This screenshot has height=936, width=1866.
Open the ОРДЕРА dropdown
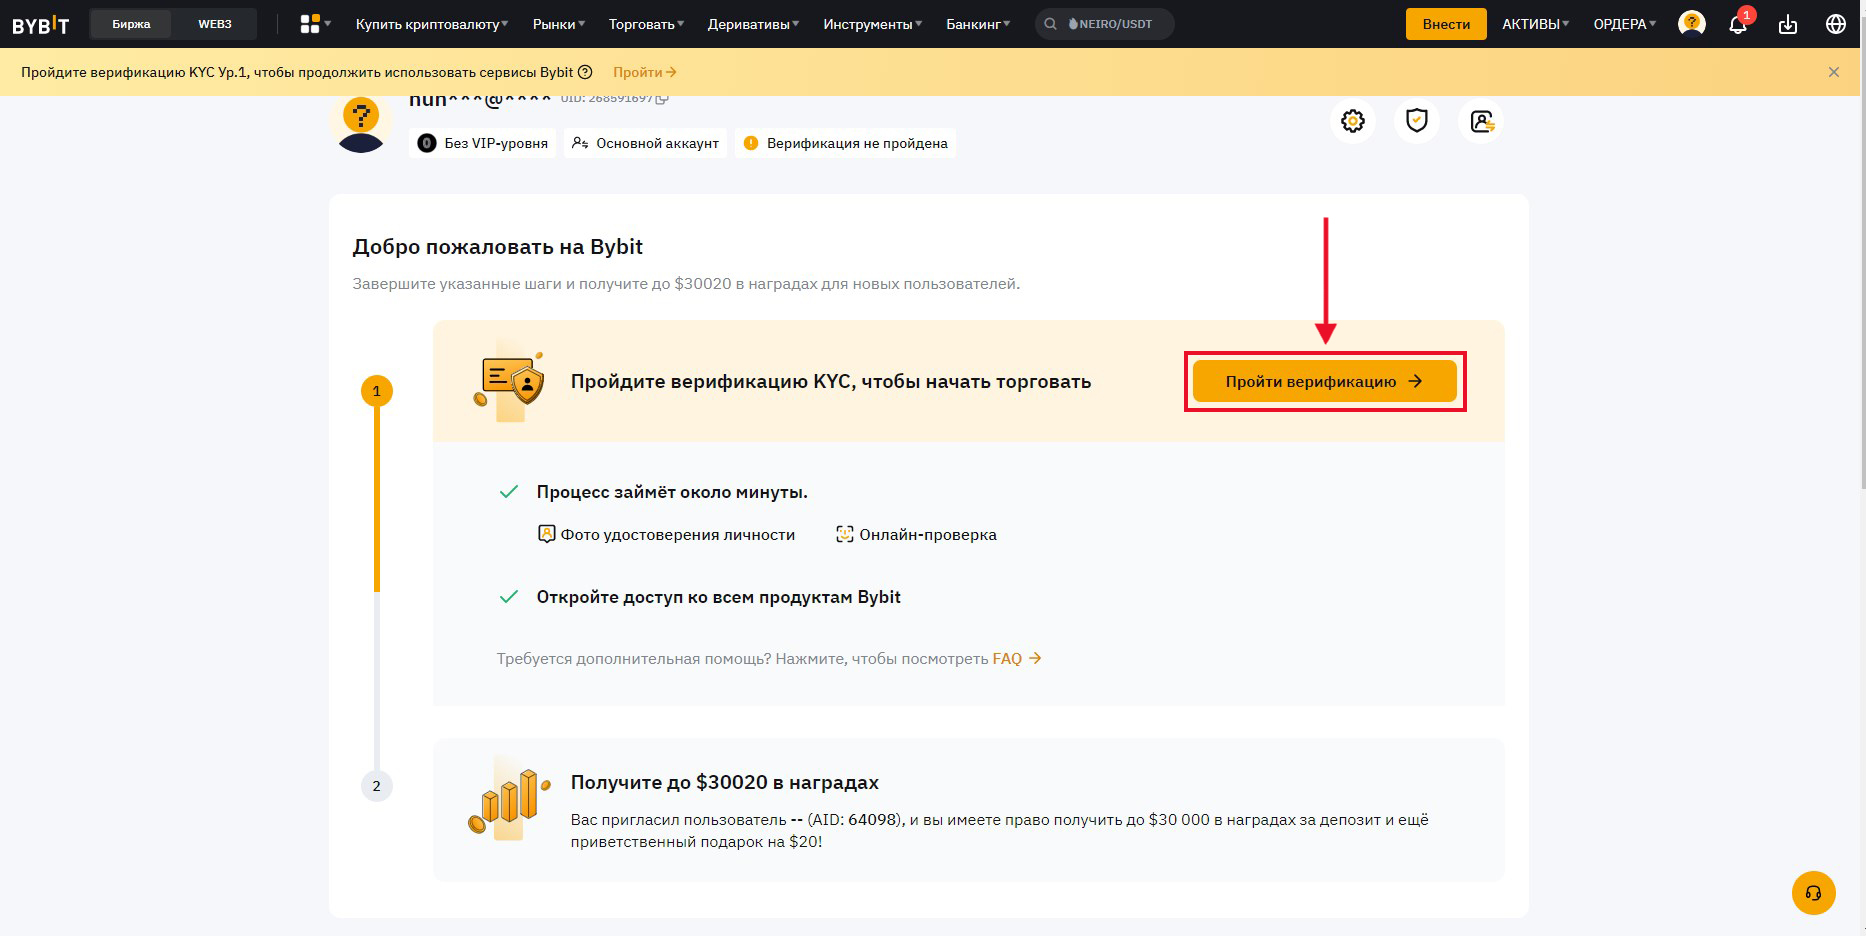tap(1624, 24)
